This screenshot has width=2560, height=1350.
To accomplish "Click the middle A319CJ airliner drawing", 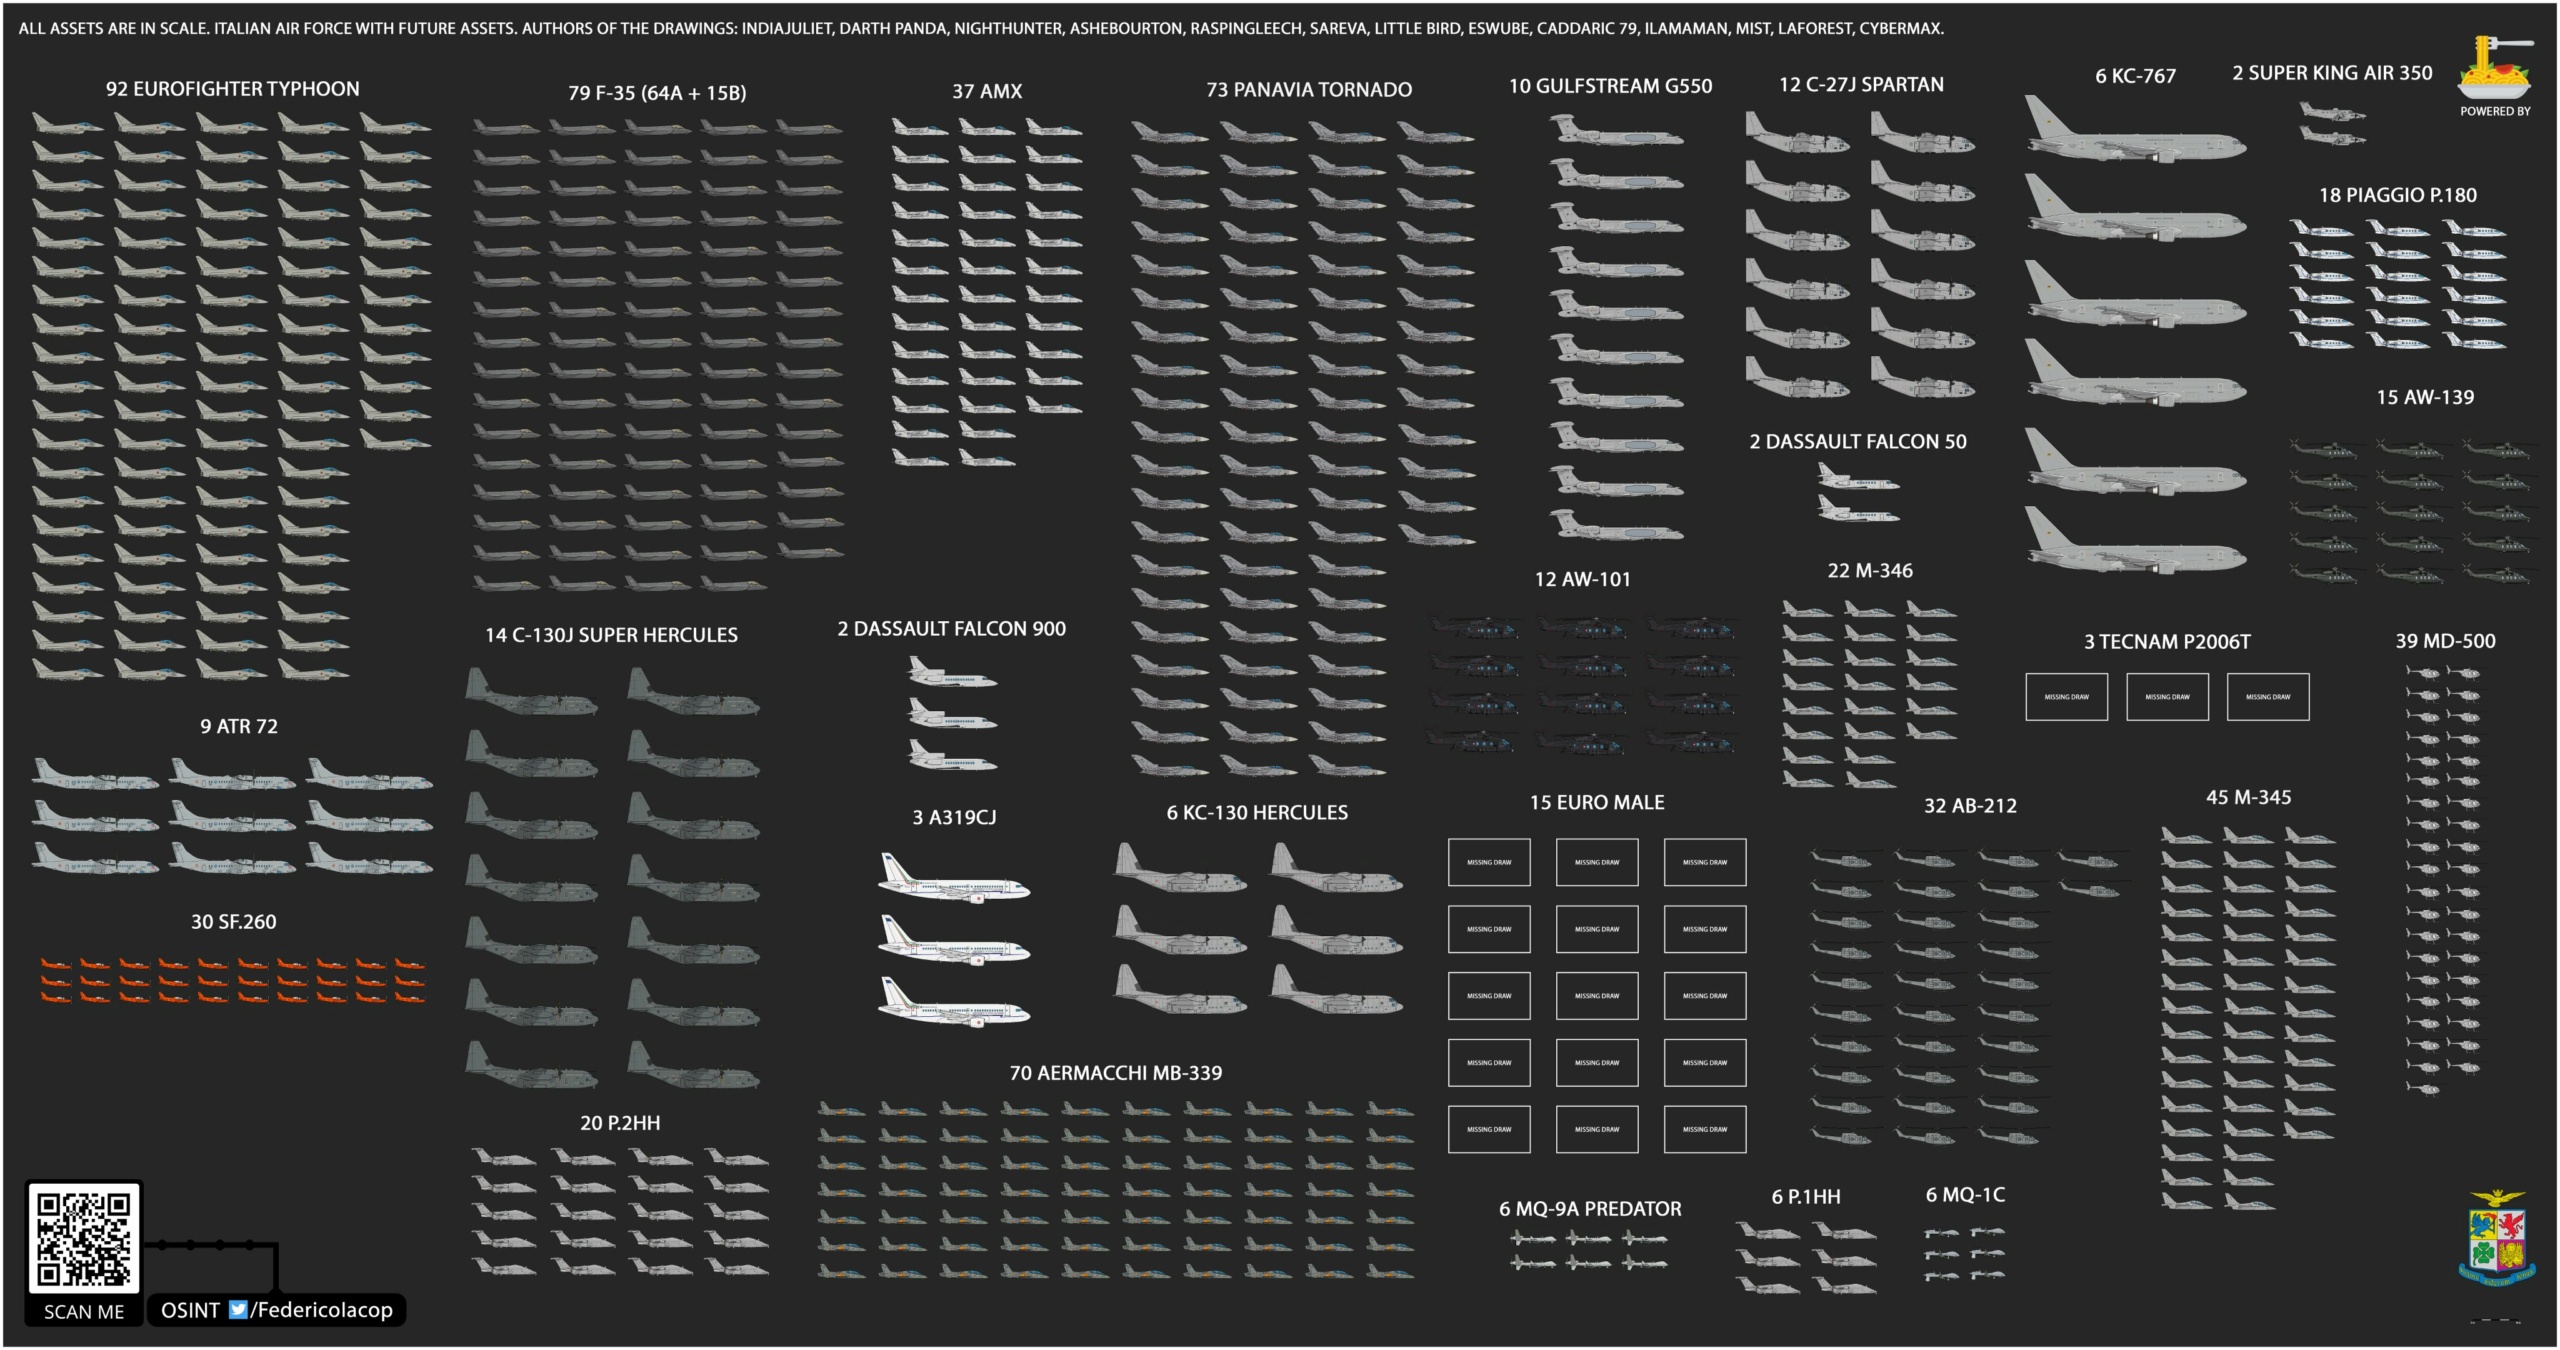I will (x=954, y=940).
